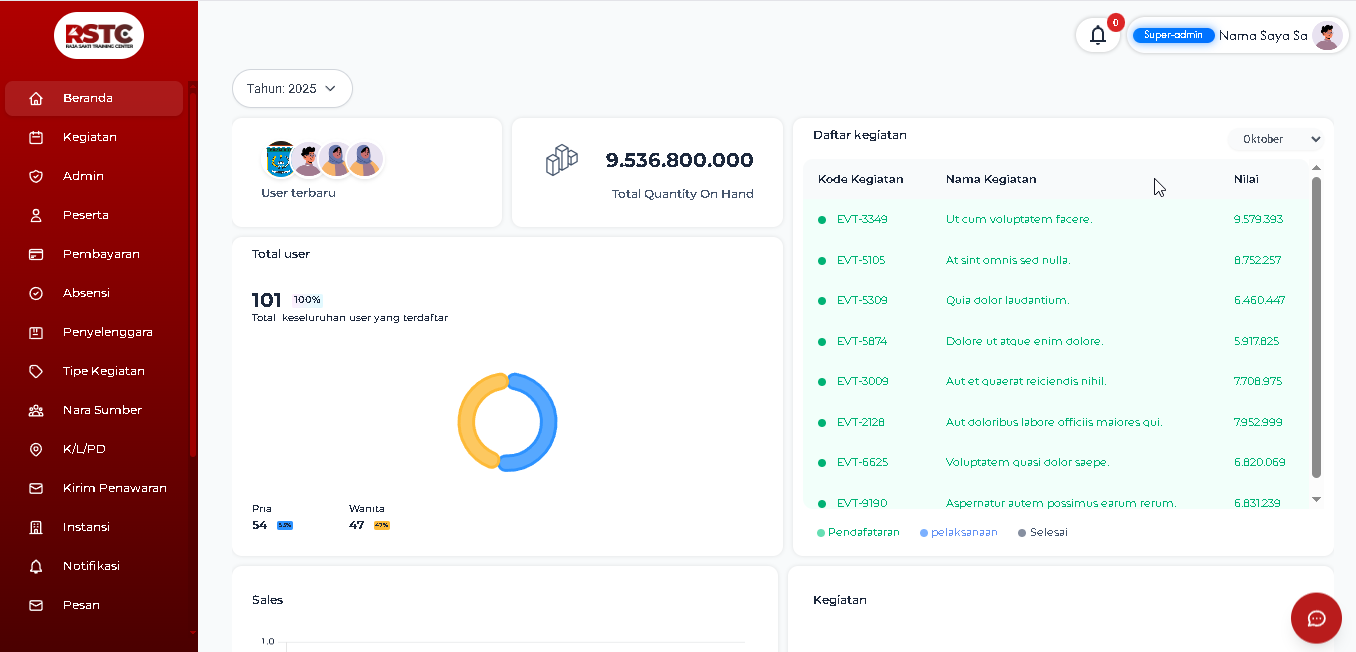Click the EVT-3349 activity link
Image resolution: width=1356 pixels, height=652 pixels.
pyautogui.click(x=861, y=219)
